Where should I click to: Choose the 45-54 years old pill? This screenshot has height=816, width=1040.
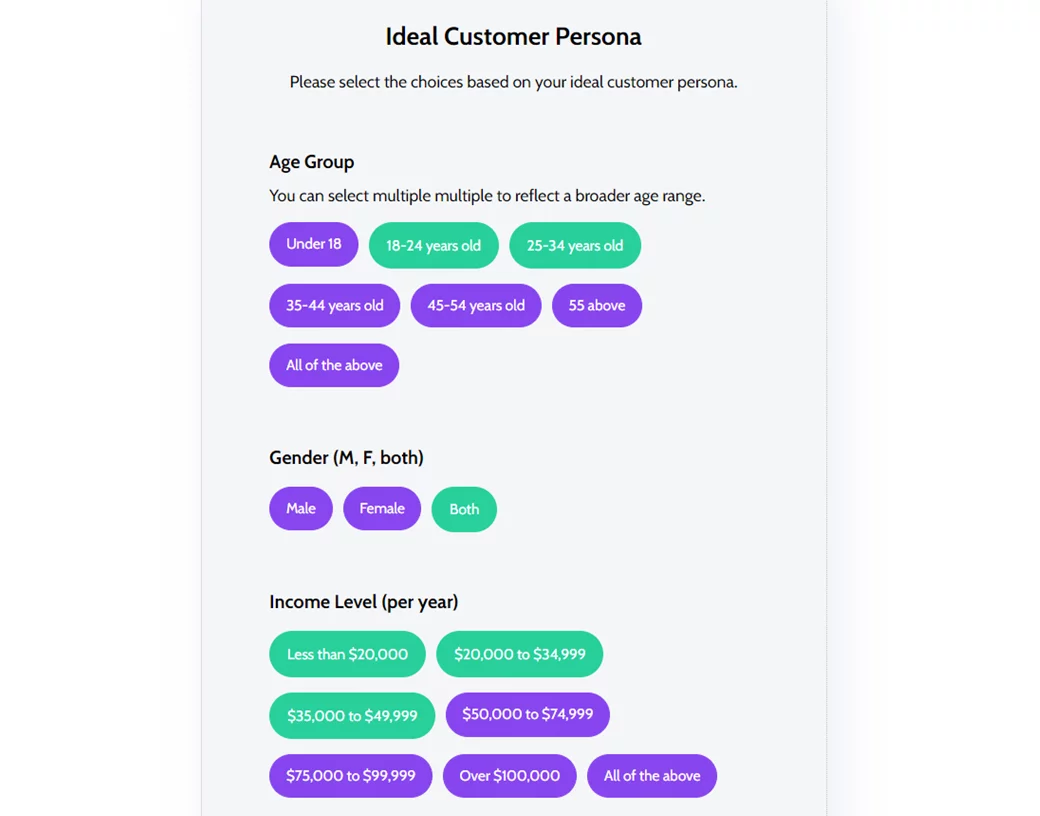click(x=475, y=306)
